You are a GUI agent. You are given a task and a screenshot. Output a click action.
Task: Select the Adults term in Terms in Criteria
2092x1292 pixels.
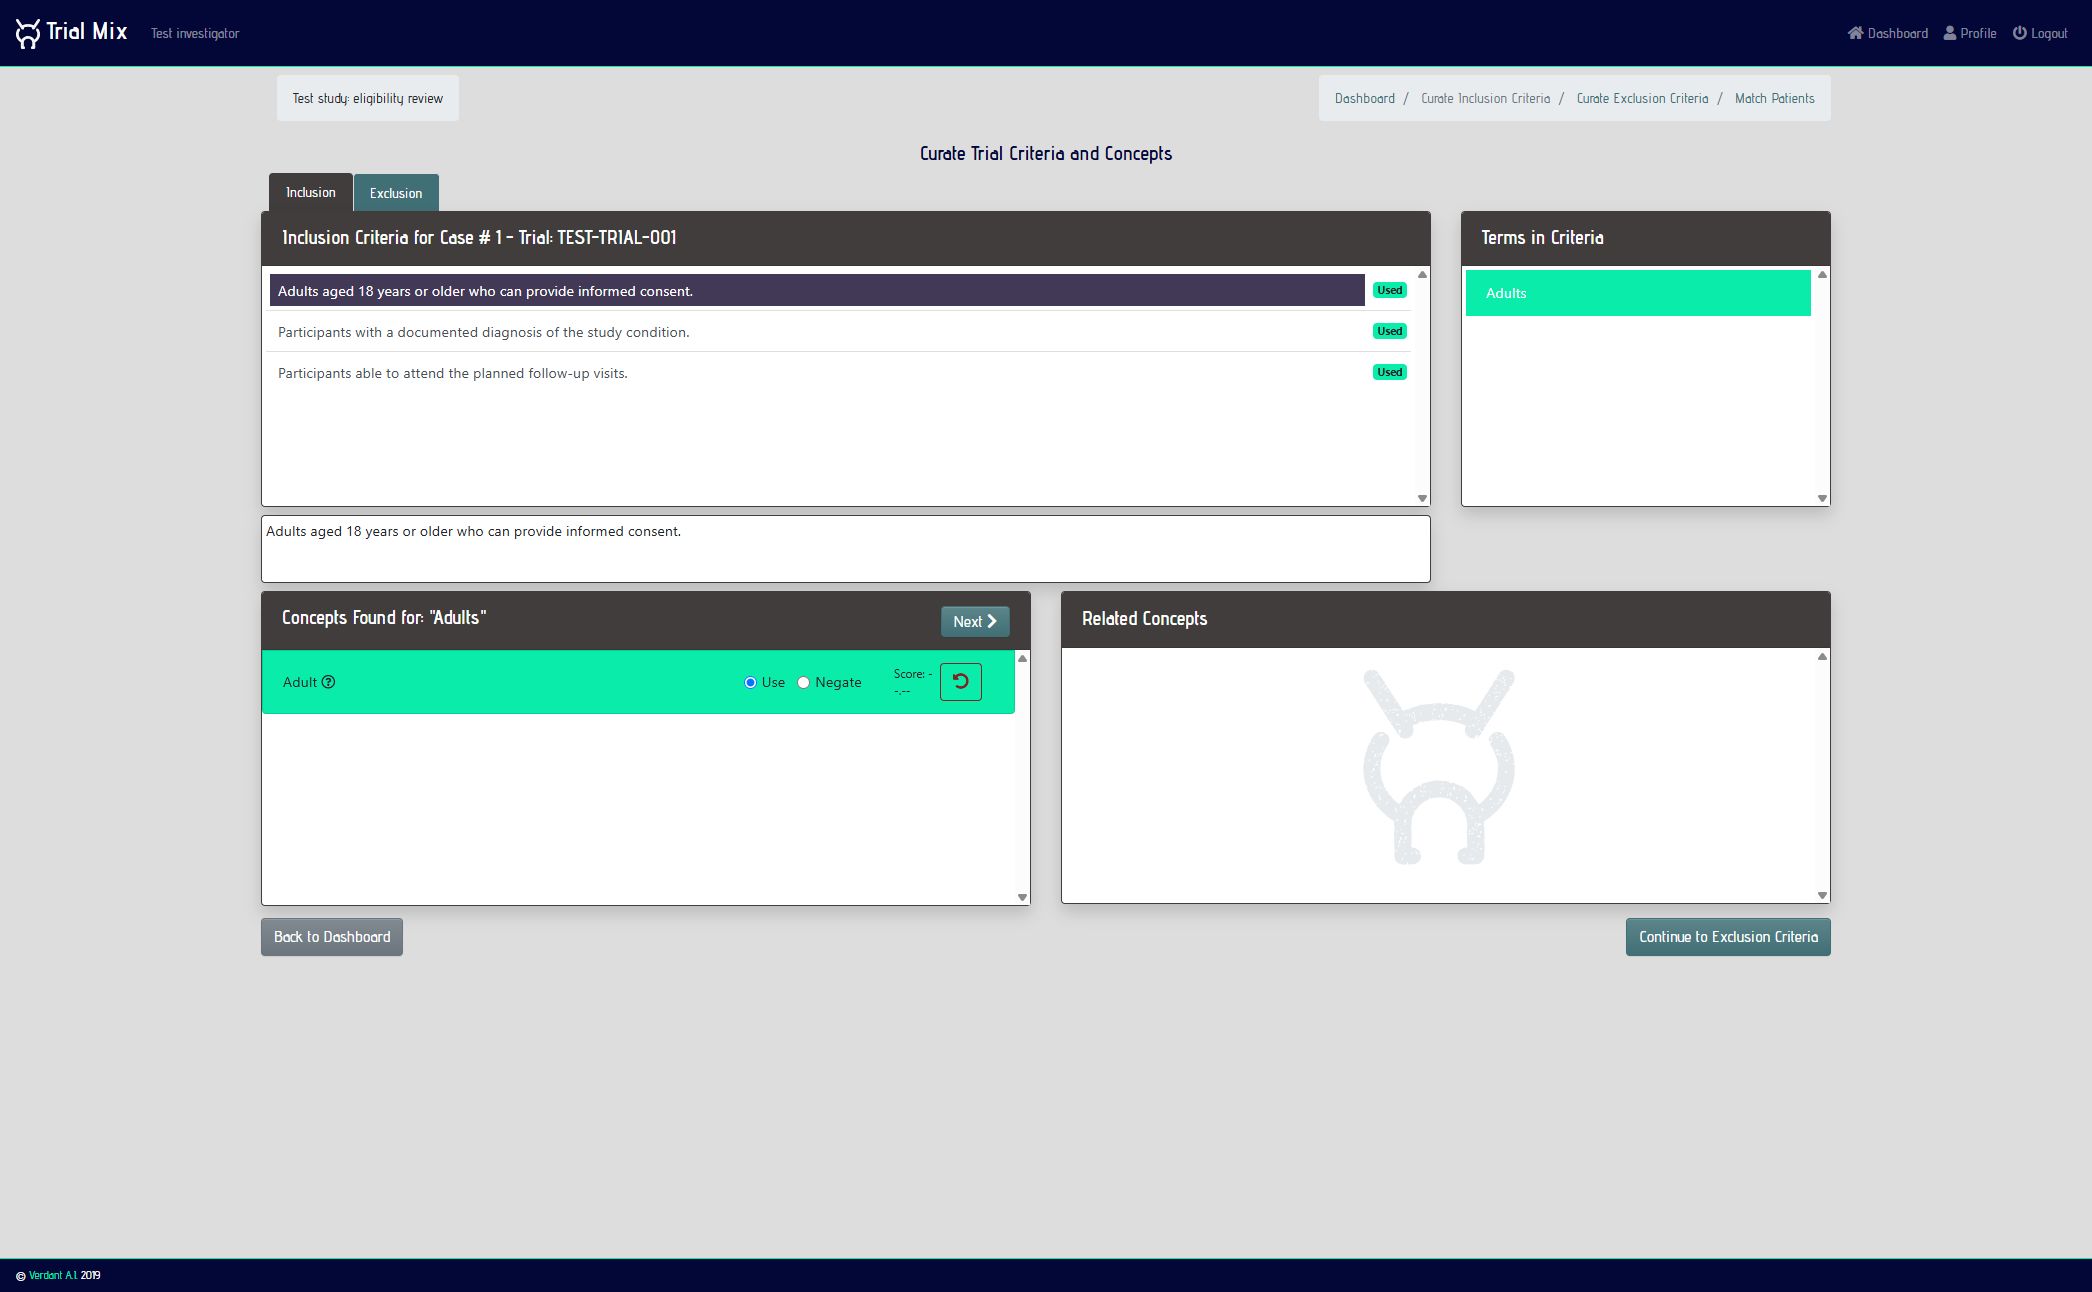tap(1638, 293)
